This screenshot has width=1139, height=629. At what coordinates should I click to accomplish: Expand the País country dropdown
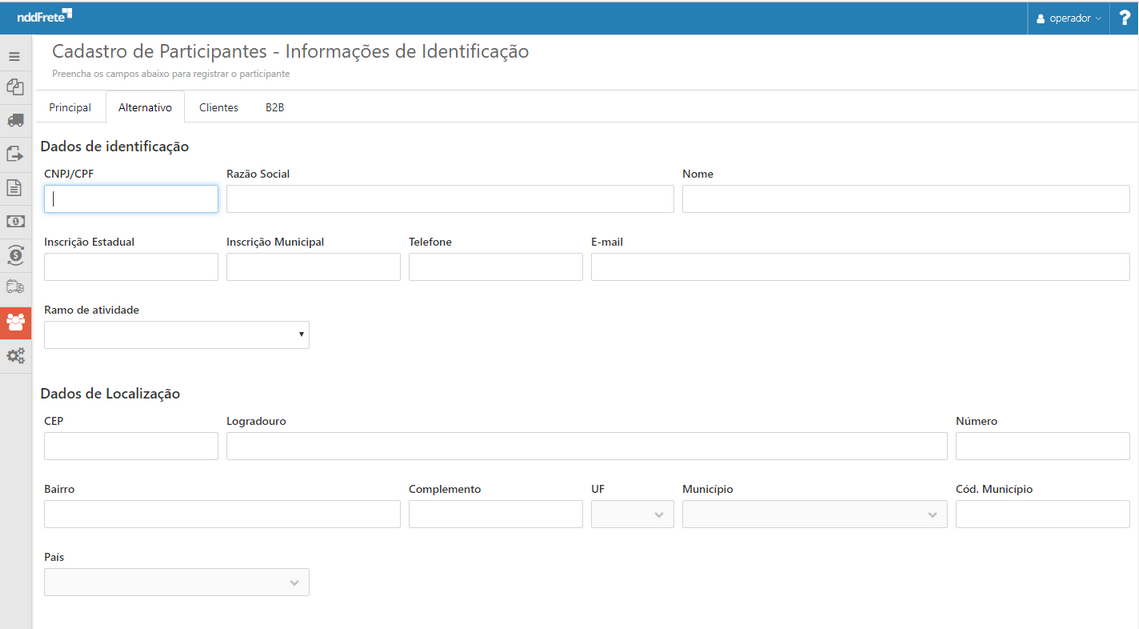[176, 582]
